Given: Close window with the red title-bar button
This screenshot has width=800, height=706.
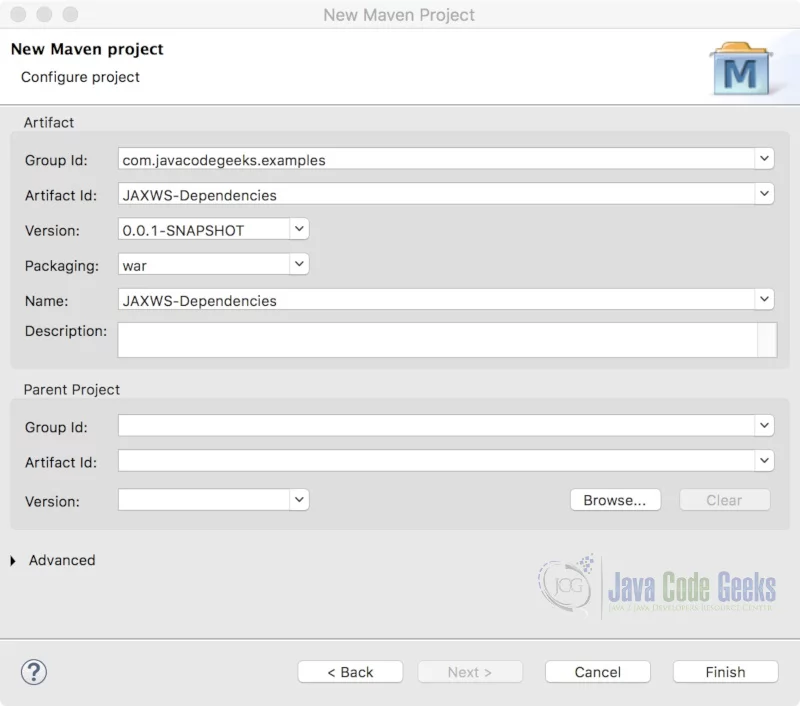Looking at the screenshot, I should [18, 14].
